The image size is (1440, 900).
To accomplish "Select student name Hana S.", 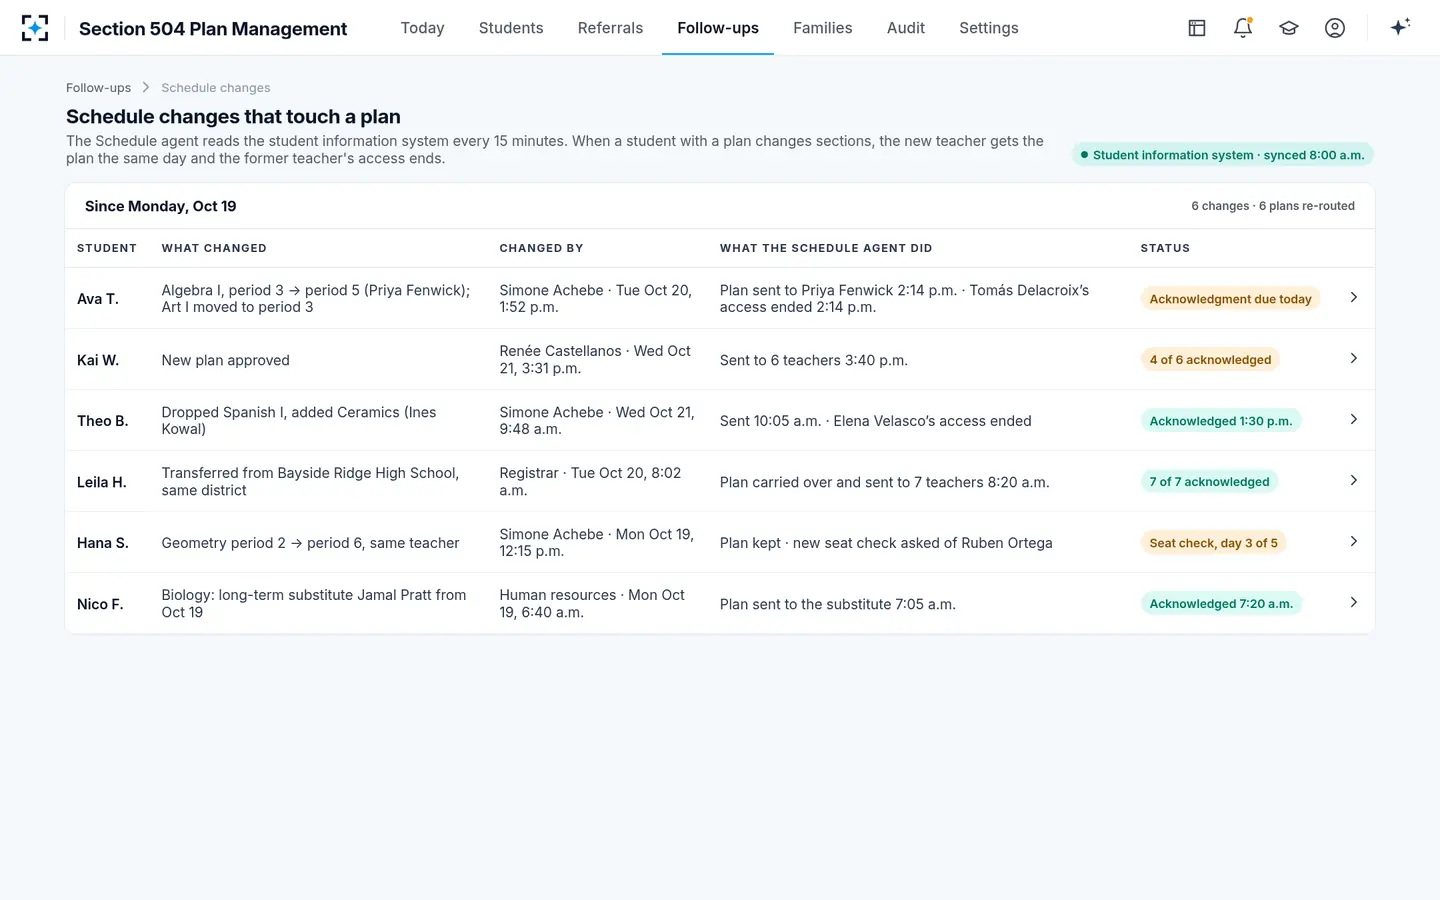I will click(103, 543).
